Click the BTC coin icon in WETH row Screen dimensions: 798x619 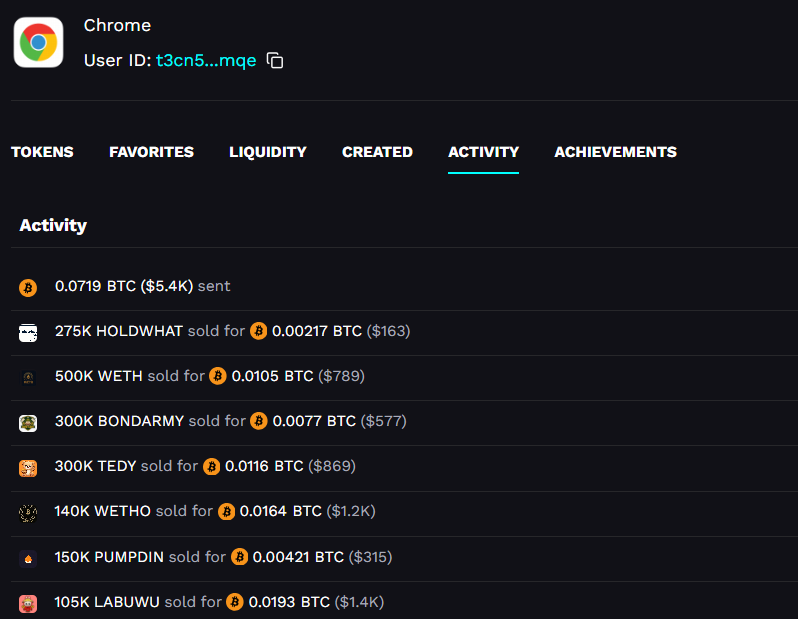(x=218, y=376)
